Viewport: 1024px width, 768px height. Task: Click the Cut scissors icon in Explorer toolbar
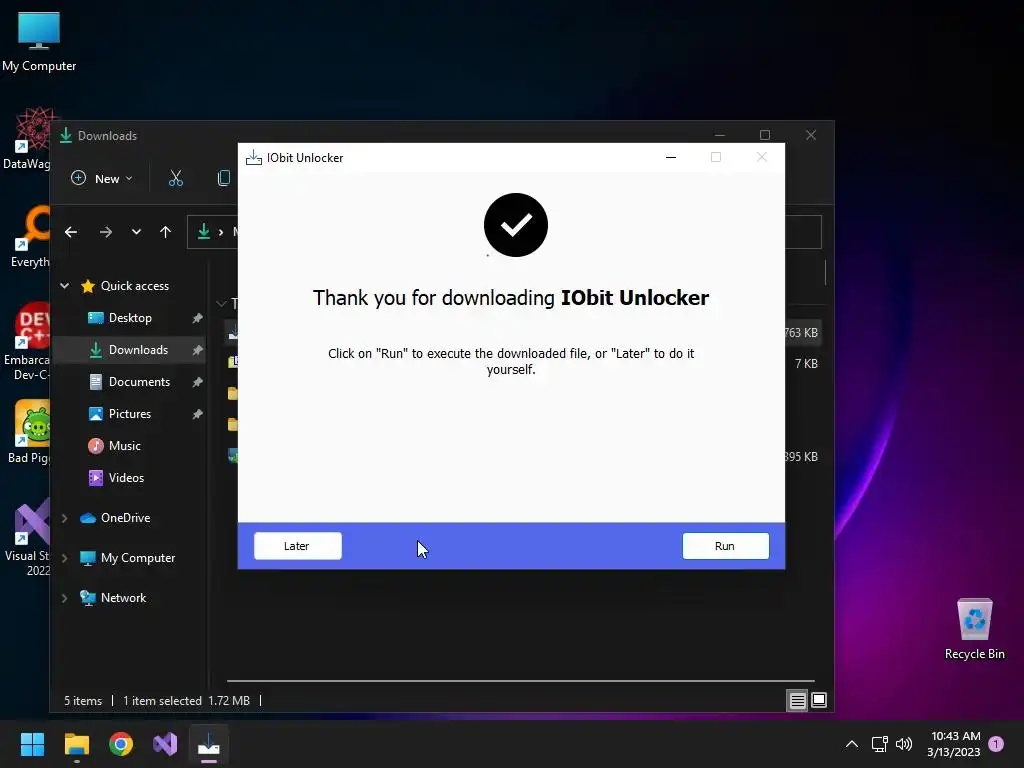point(176,178)
